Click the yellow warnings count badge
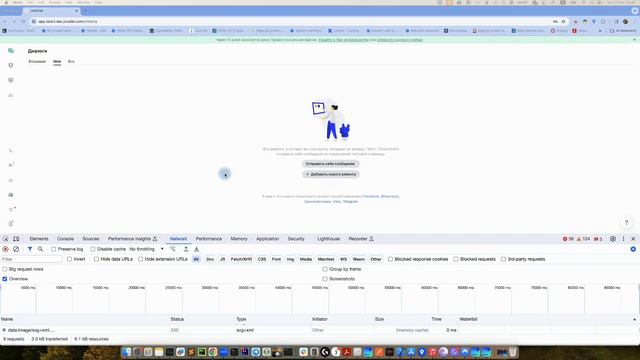Image resolution: width=640 pixels, height=360 pixels. 583,239
